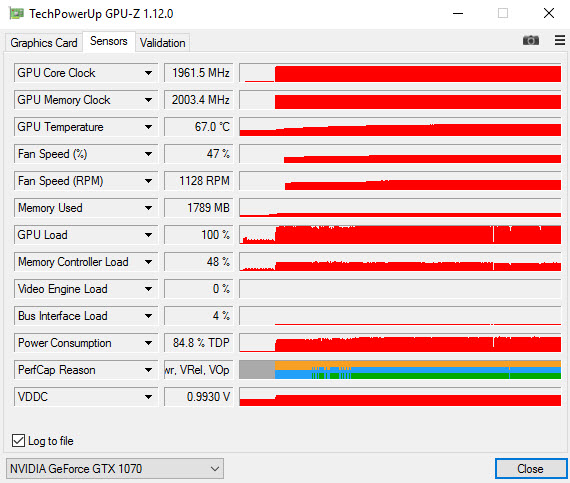
Task: Click the 4 % bus interface value
Action: (x=198, y=316)
